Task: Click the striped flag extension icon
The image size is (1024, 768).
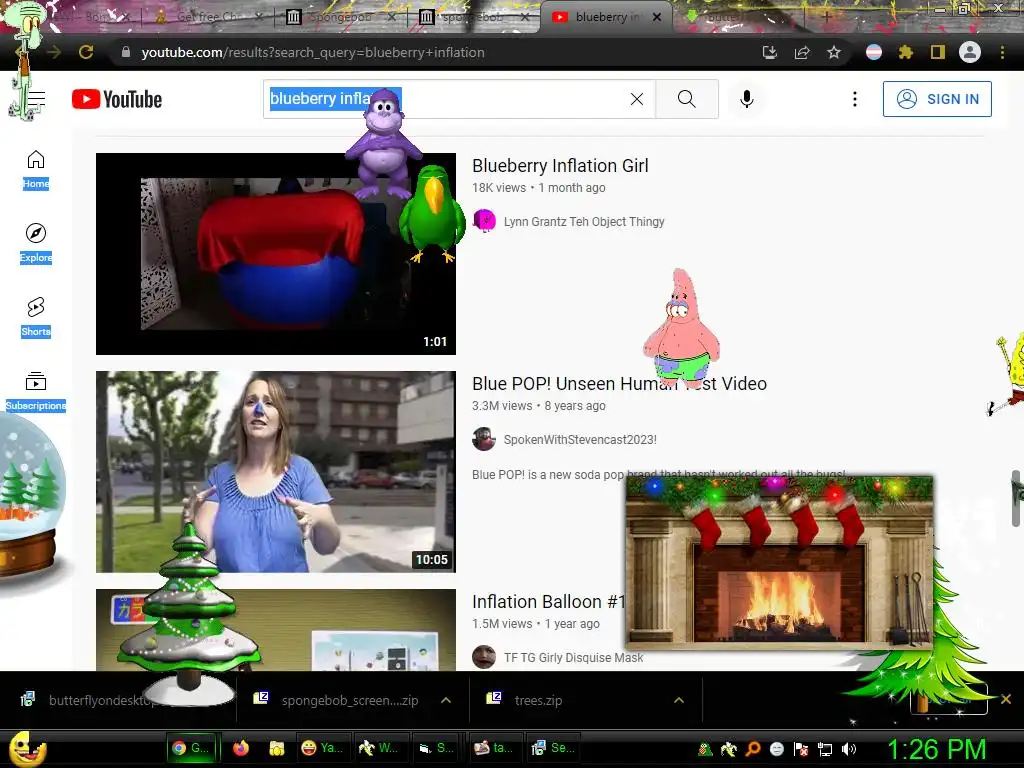Action: tap(874, 52)
